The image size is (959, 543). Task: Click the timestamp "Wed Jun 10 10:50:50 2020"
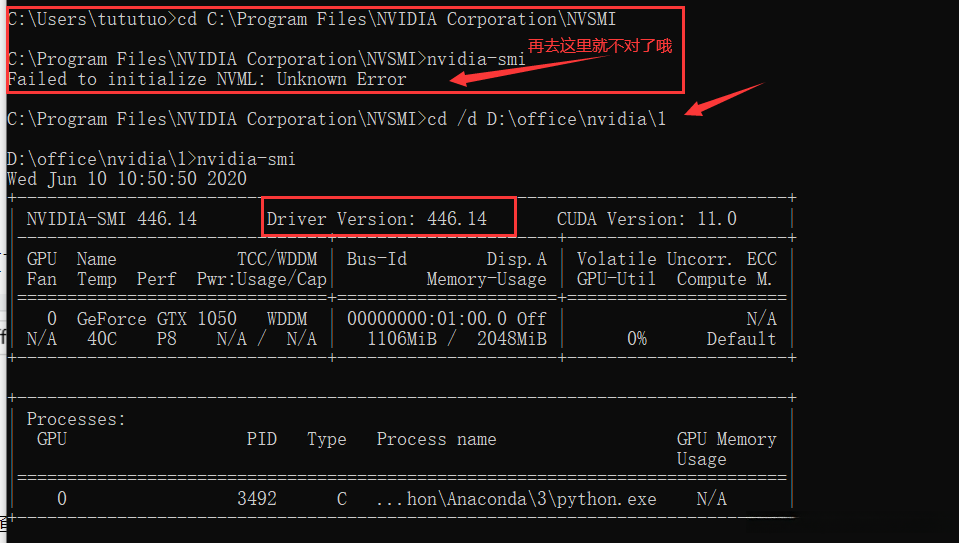pos(126,179)
